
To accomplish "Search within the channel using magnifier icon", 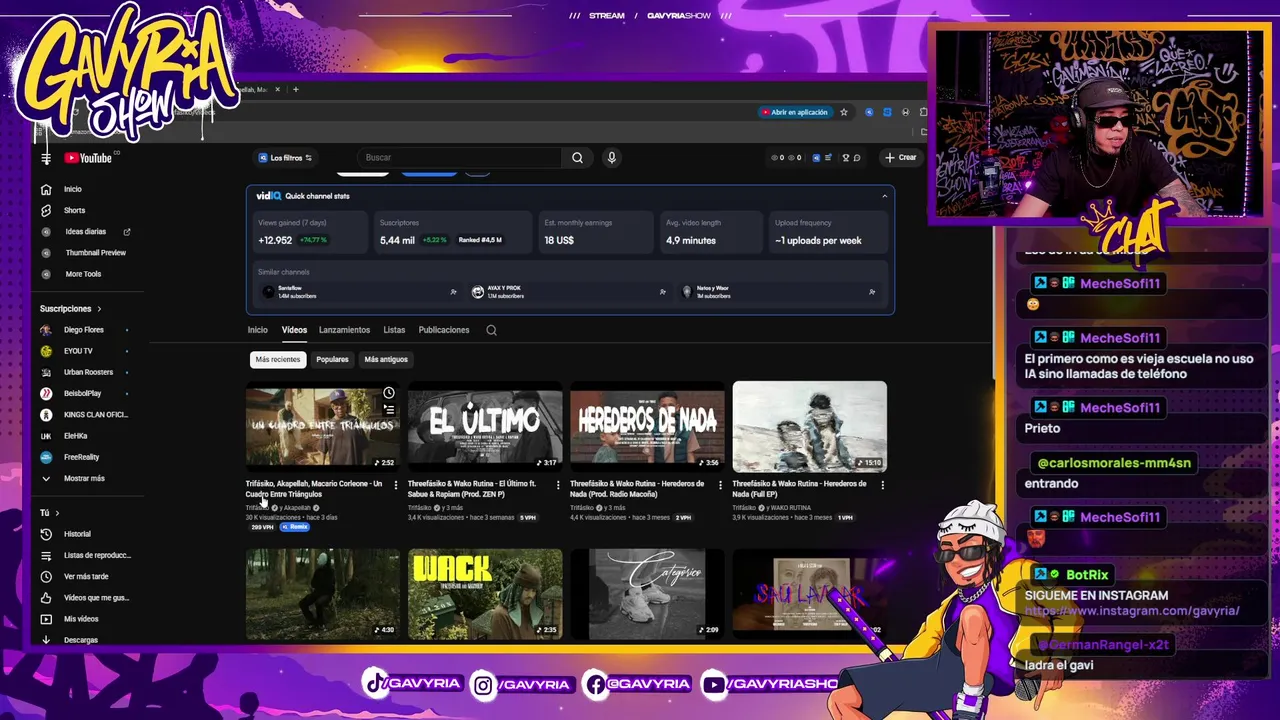I will tap(491, 330).
